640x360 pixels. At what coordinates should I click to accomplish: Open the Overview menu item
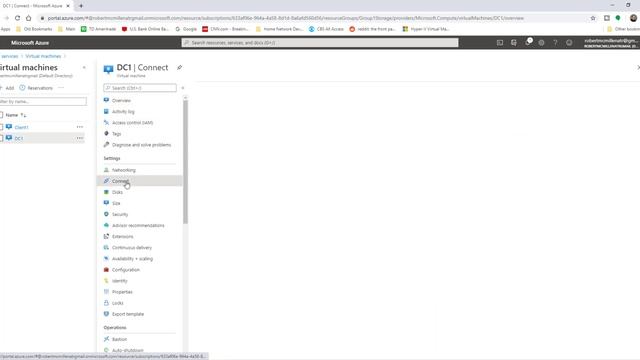click(121, 100)
